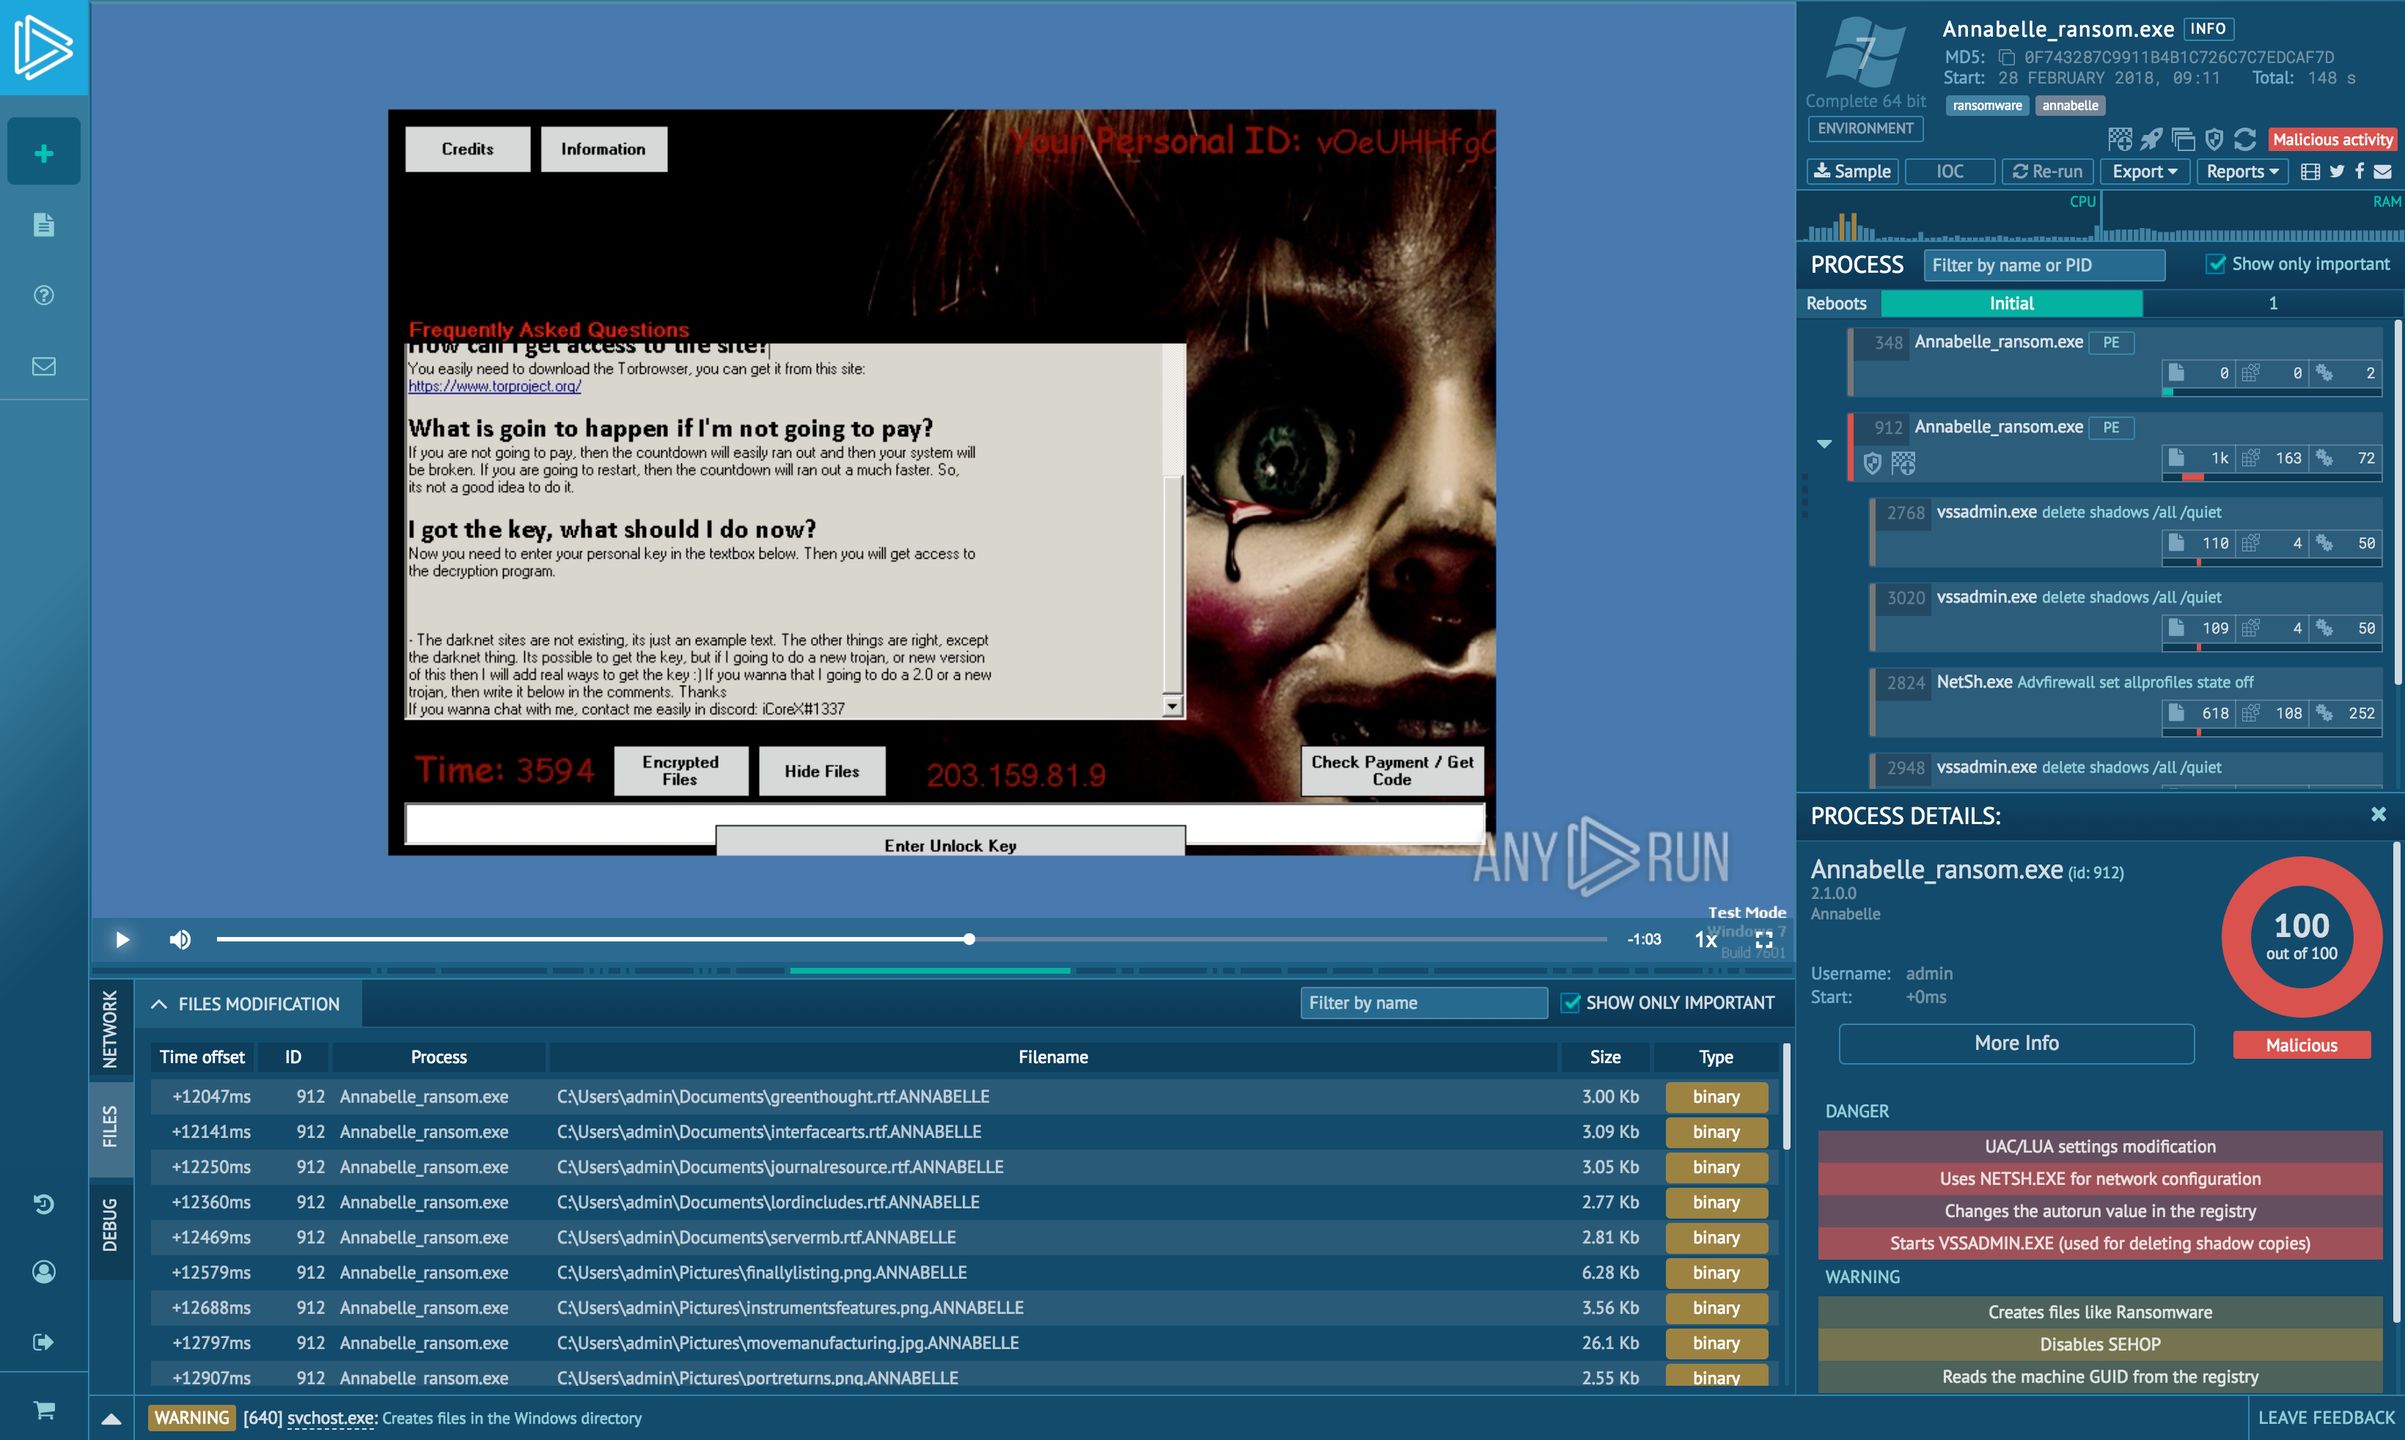Click the green plus new task icon
The width and height of the screenshot is (2405, 1440).
pyautogui.click(x=44, y=153)
